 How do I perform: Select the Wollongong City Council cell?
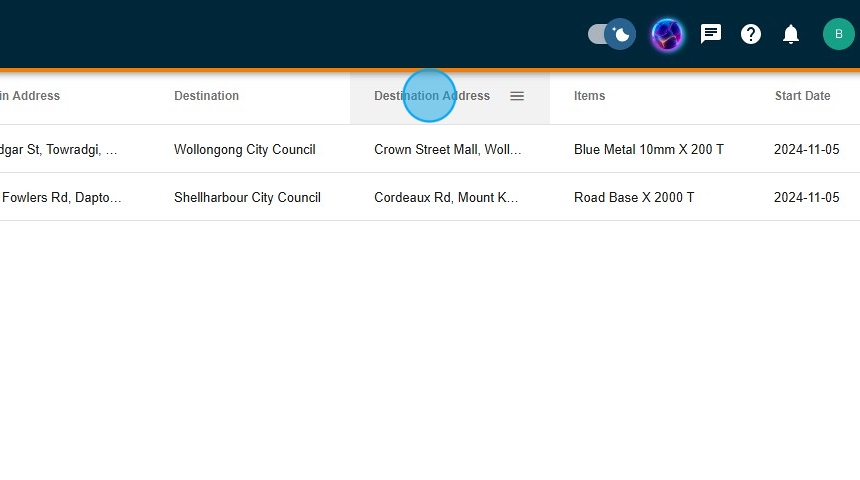click(x=244, y=150)
